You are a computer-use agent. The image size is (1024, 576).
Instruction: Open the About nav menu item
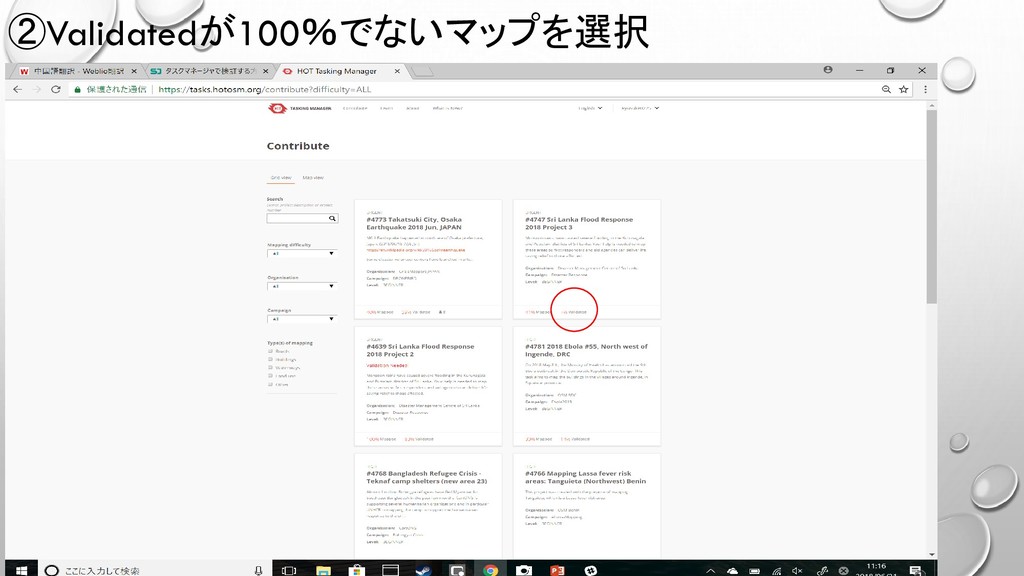pyautogui.click(x=412, y=108)
